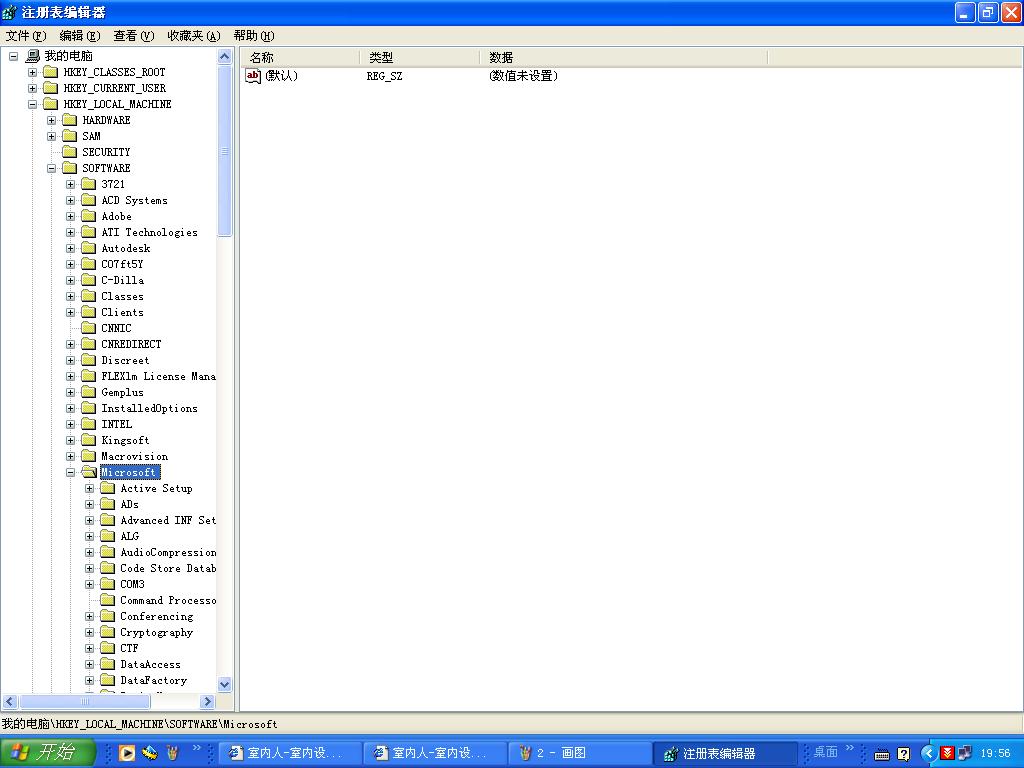This screenshot has width=1024, height=768.
Task: Select the Macrovision key
Action: point(135,456)
